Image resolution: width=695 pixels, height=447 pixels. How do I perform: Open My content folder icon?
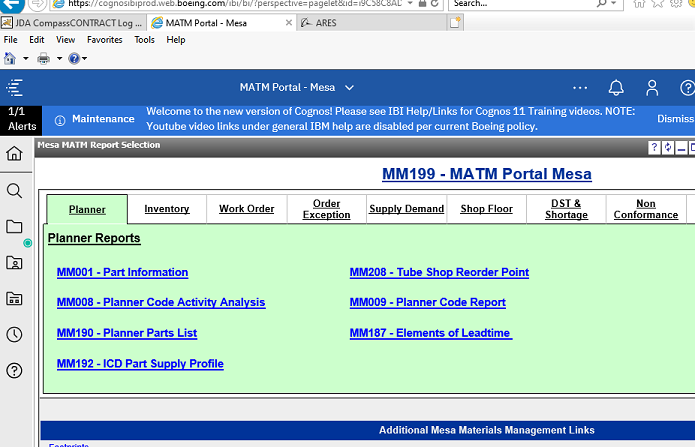(14, 227)
